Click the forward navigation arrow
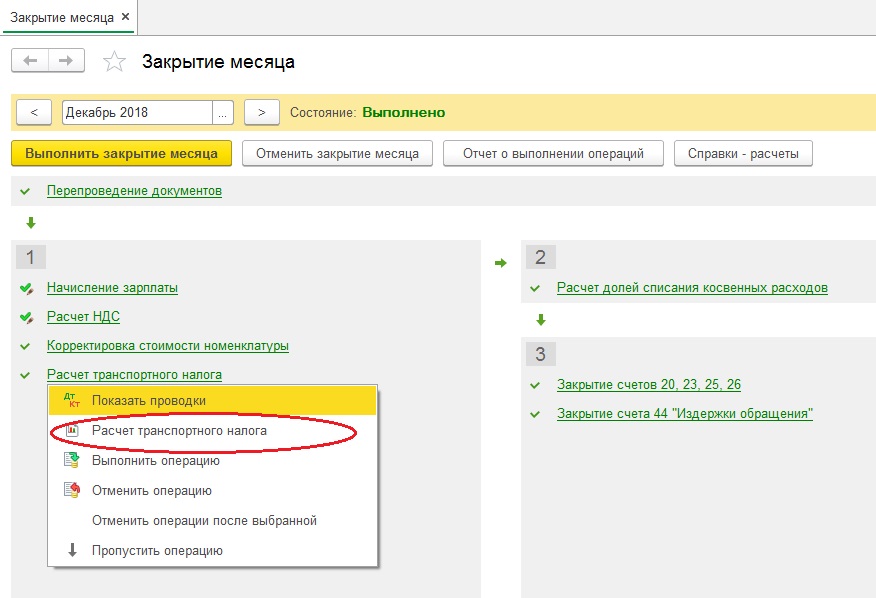 pos(65,61)
